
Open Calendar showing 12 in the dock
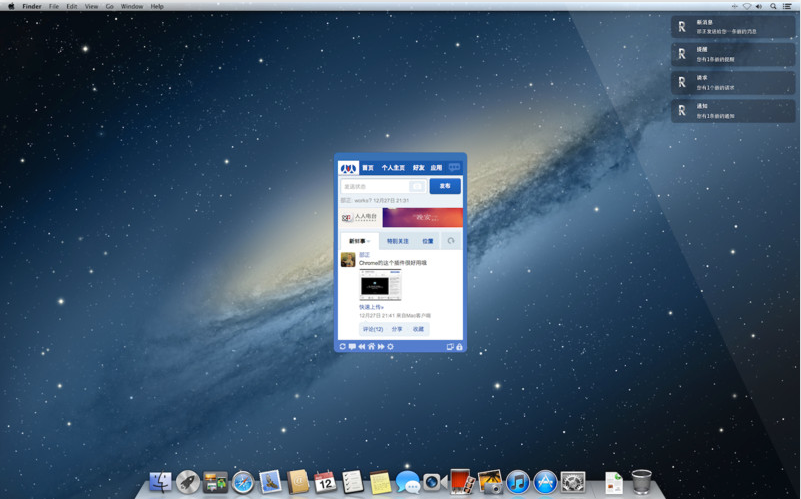point(325,482)
